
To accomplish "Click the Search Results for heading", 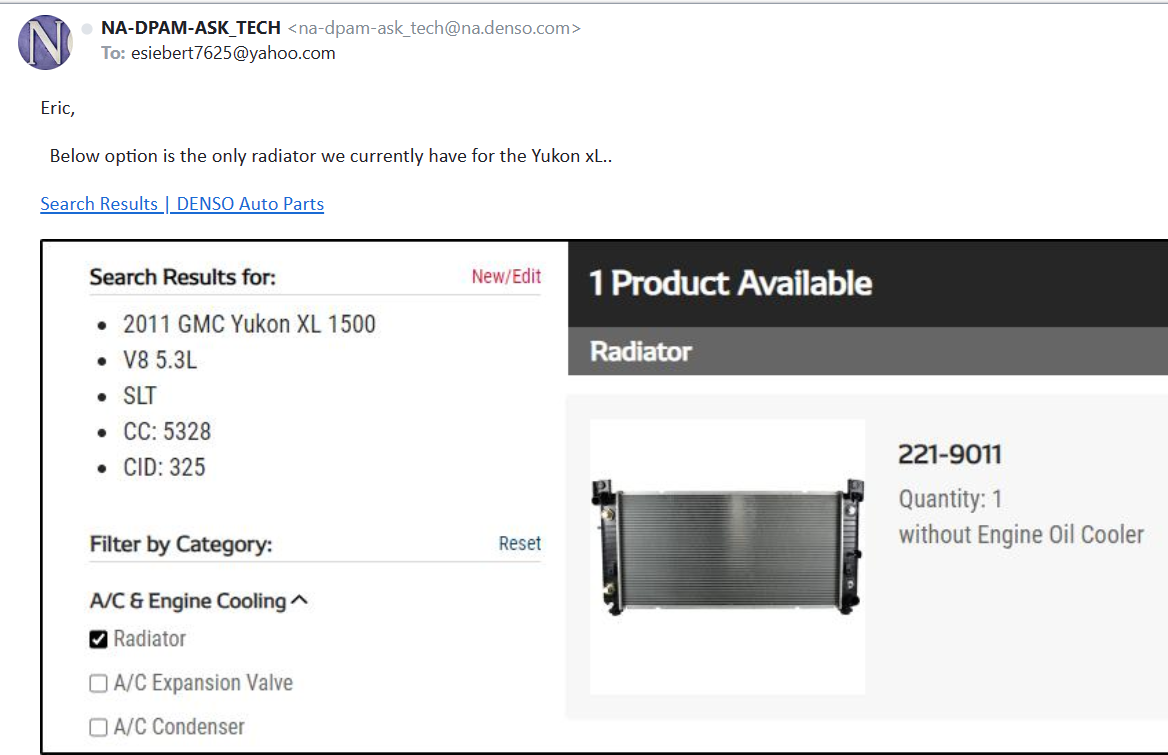I will (x=182, y=277).
